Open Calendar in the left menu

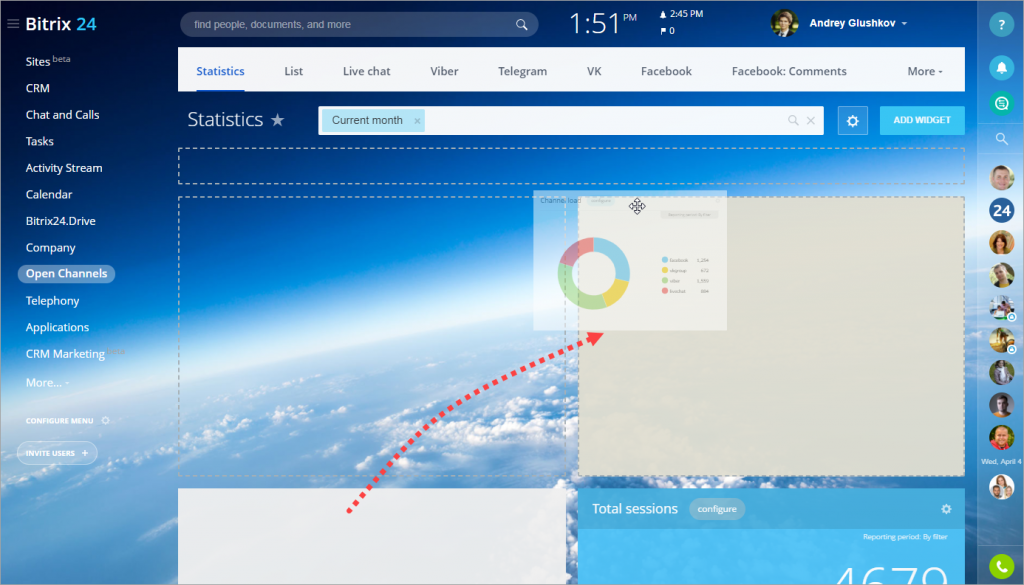[x=49, y=195]
